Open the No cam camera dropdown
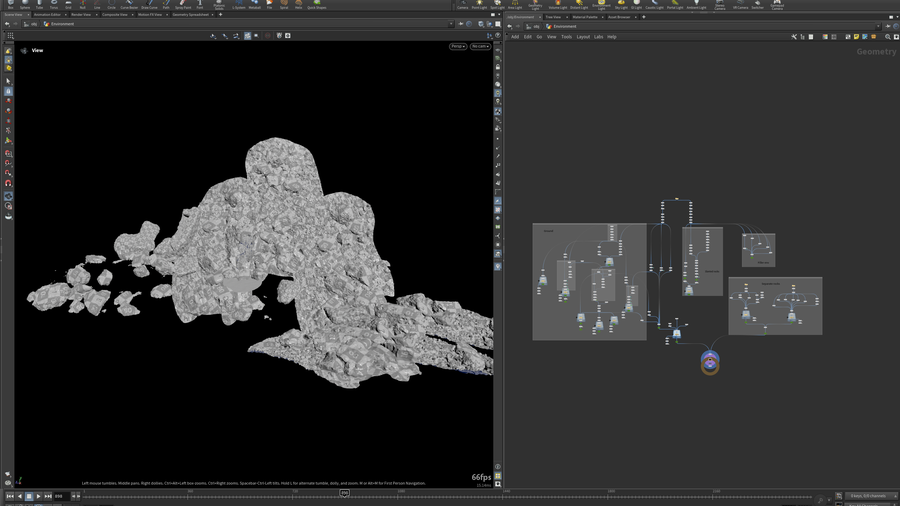This screenshot has height=506, width=900. point(480,46)
